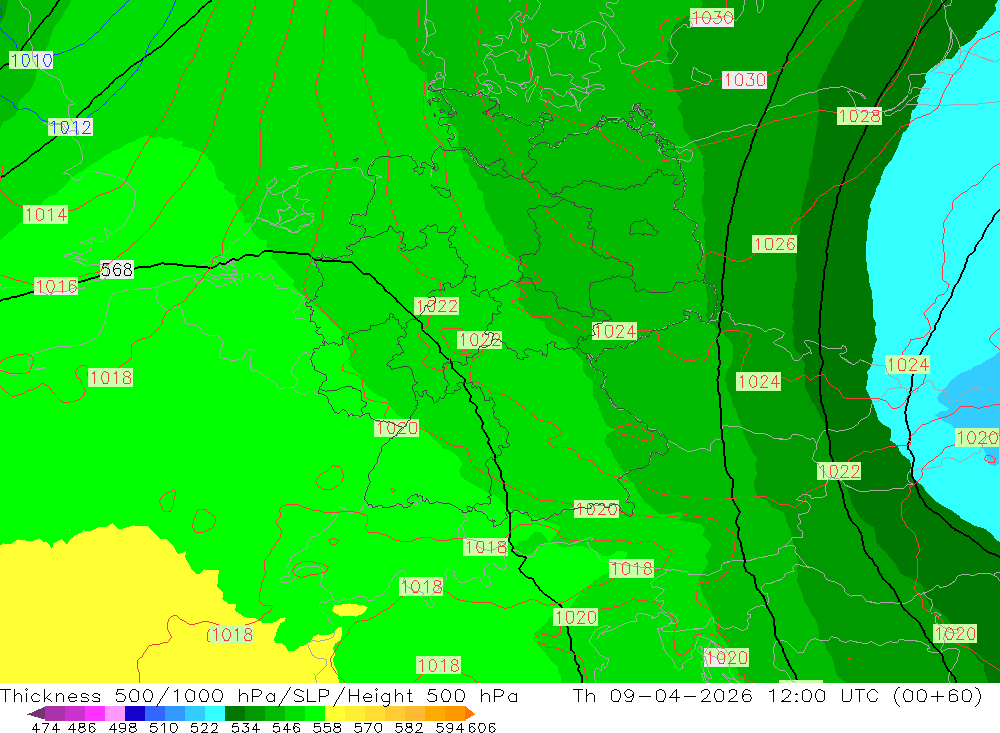This screenshot has width=1000, height=733.
Task: Pick the cyan legend swatch
Action: point(215,713)
